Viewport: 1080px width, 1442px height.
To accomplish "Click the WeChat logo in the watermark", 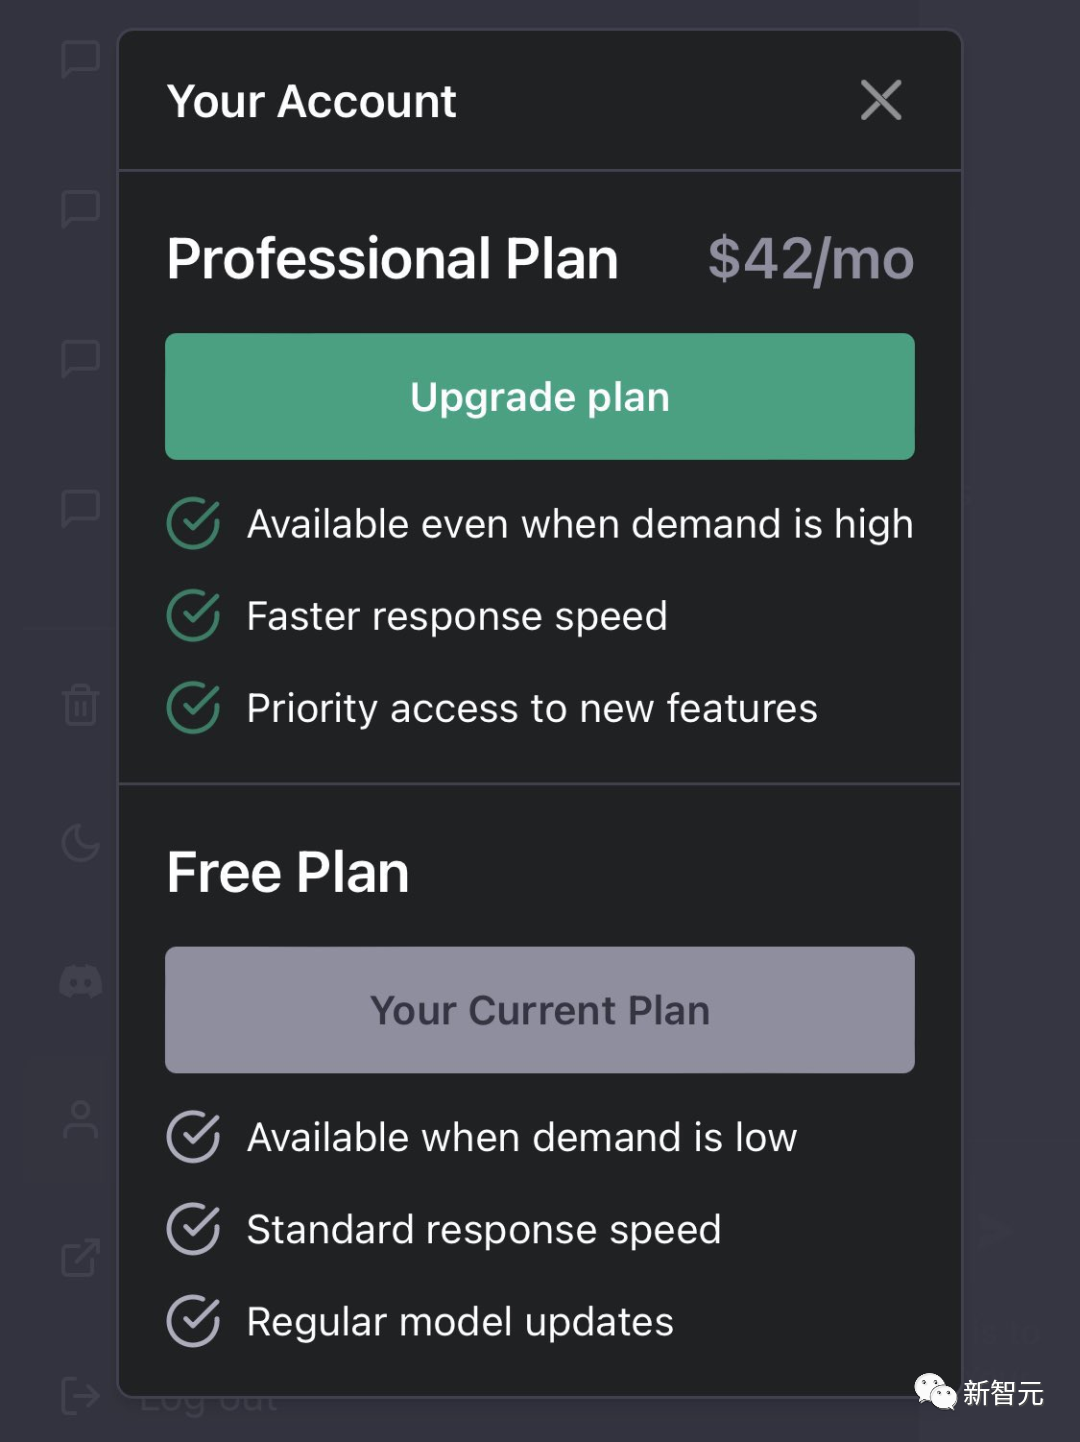I will coord(935,1391).
